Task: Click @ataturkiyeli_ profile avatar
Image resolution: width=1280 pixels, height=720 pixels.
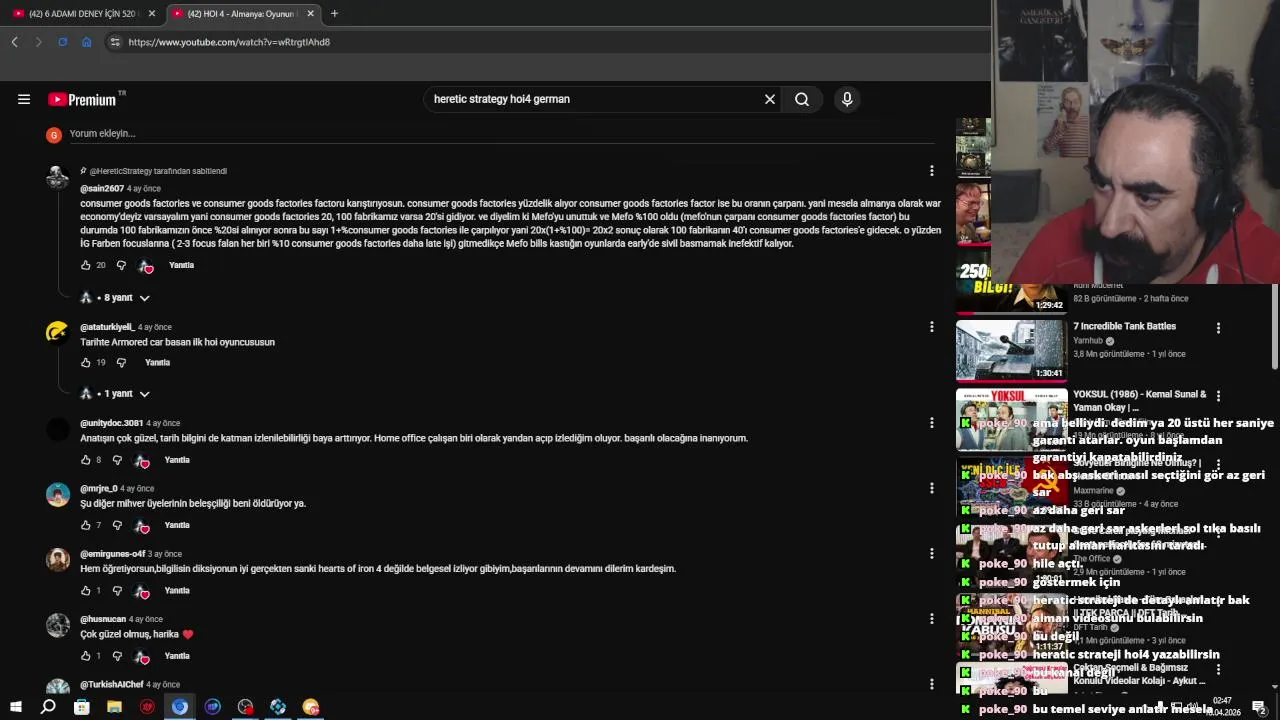Action: click(x=58, y=333)
